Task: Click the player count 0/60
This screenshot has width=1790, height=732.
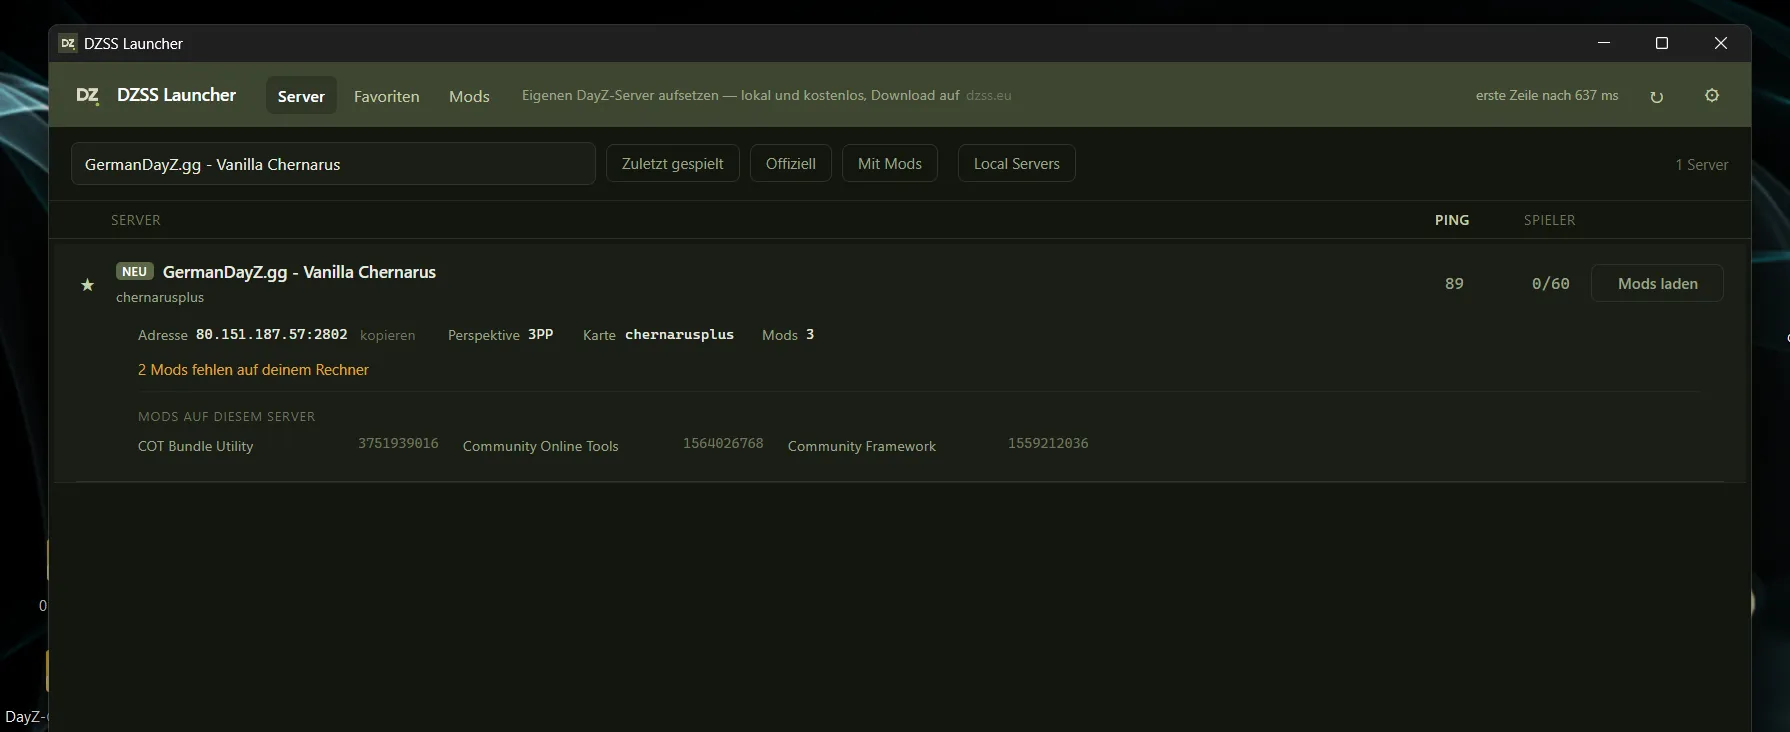Action: (x=1551, y=284)
